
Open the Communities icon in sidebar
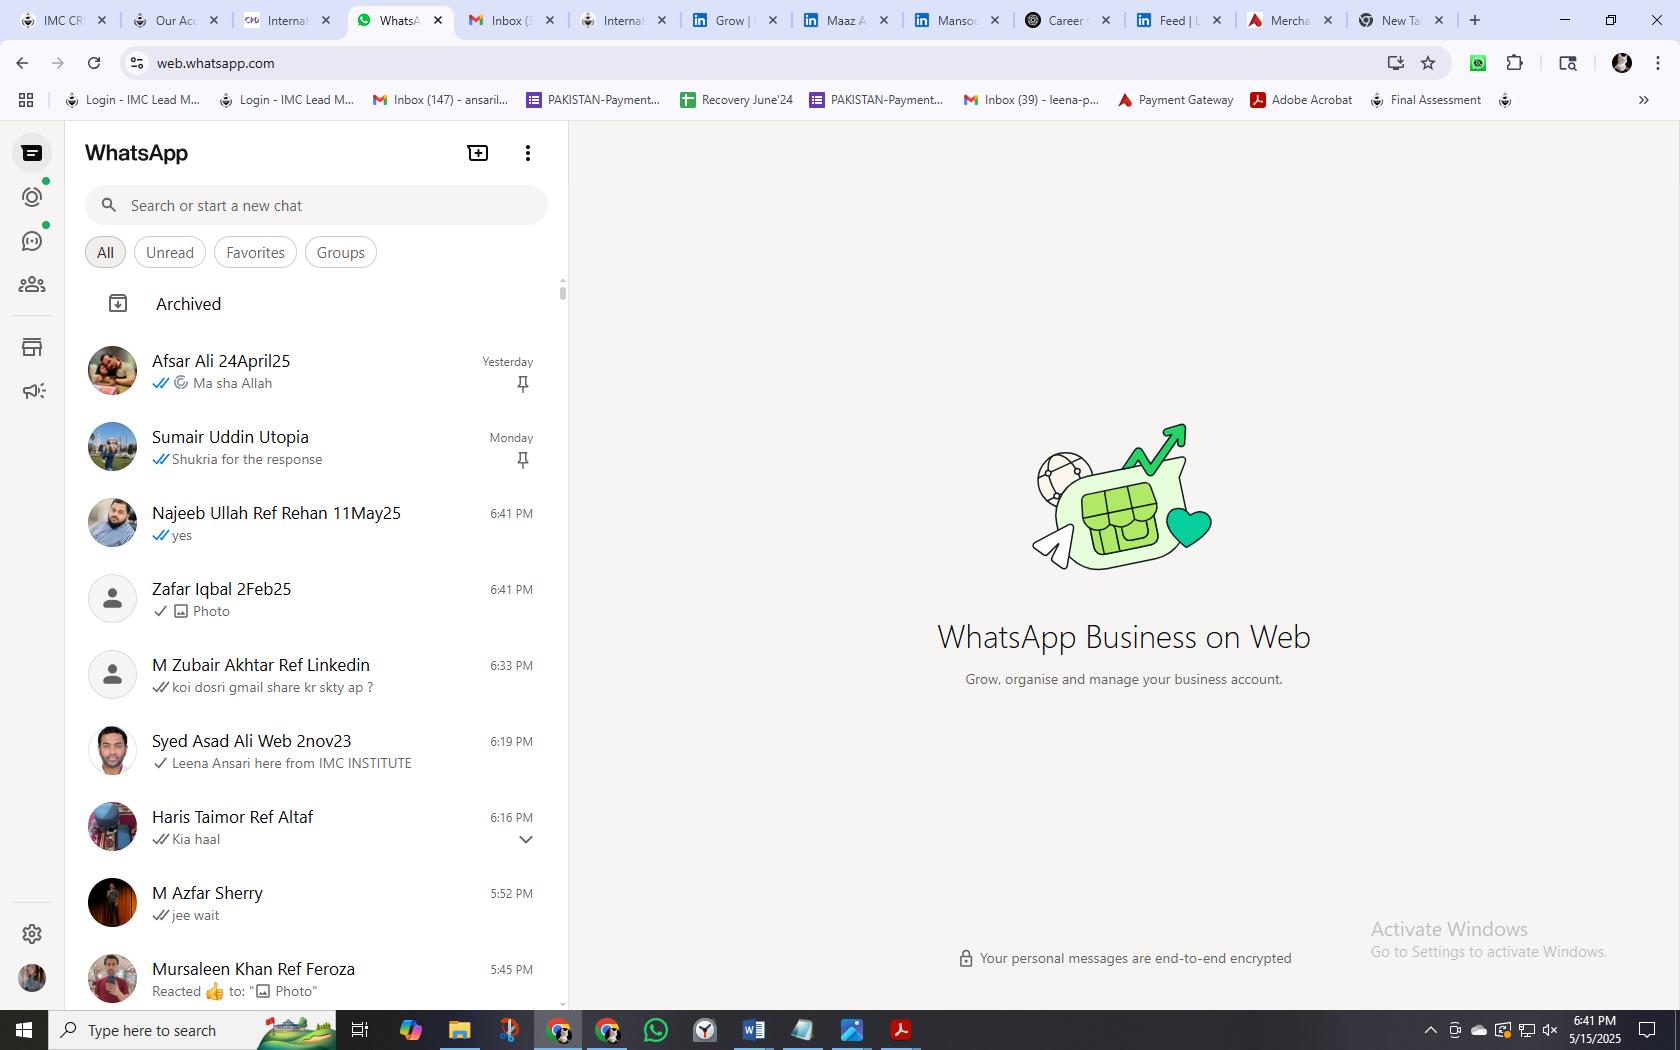32,285
